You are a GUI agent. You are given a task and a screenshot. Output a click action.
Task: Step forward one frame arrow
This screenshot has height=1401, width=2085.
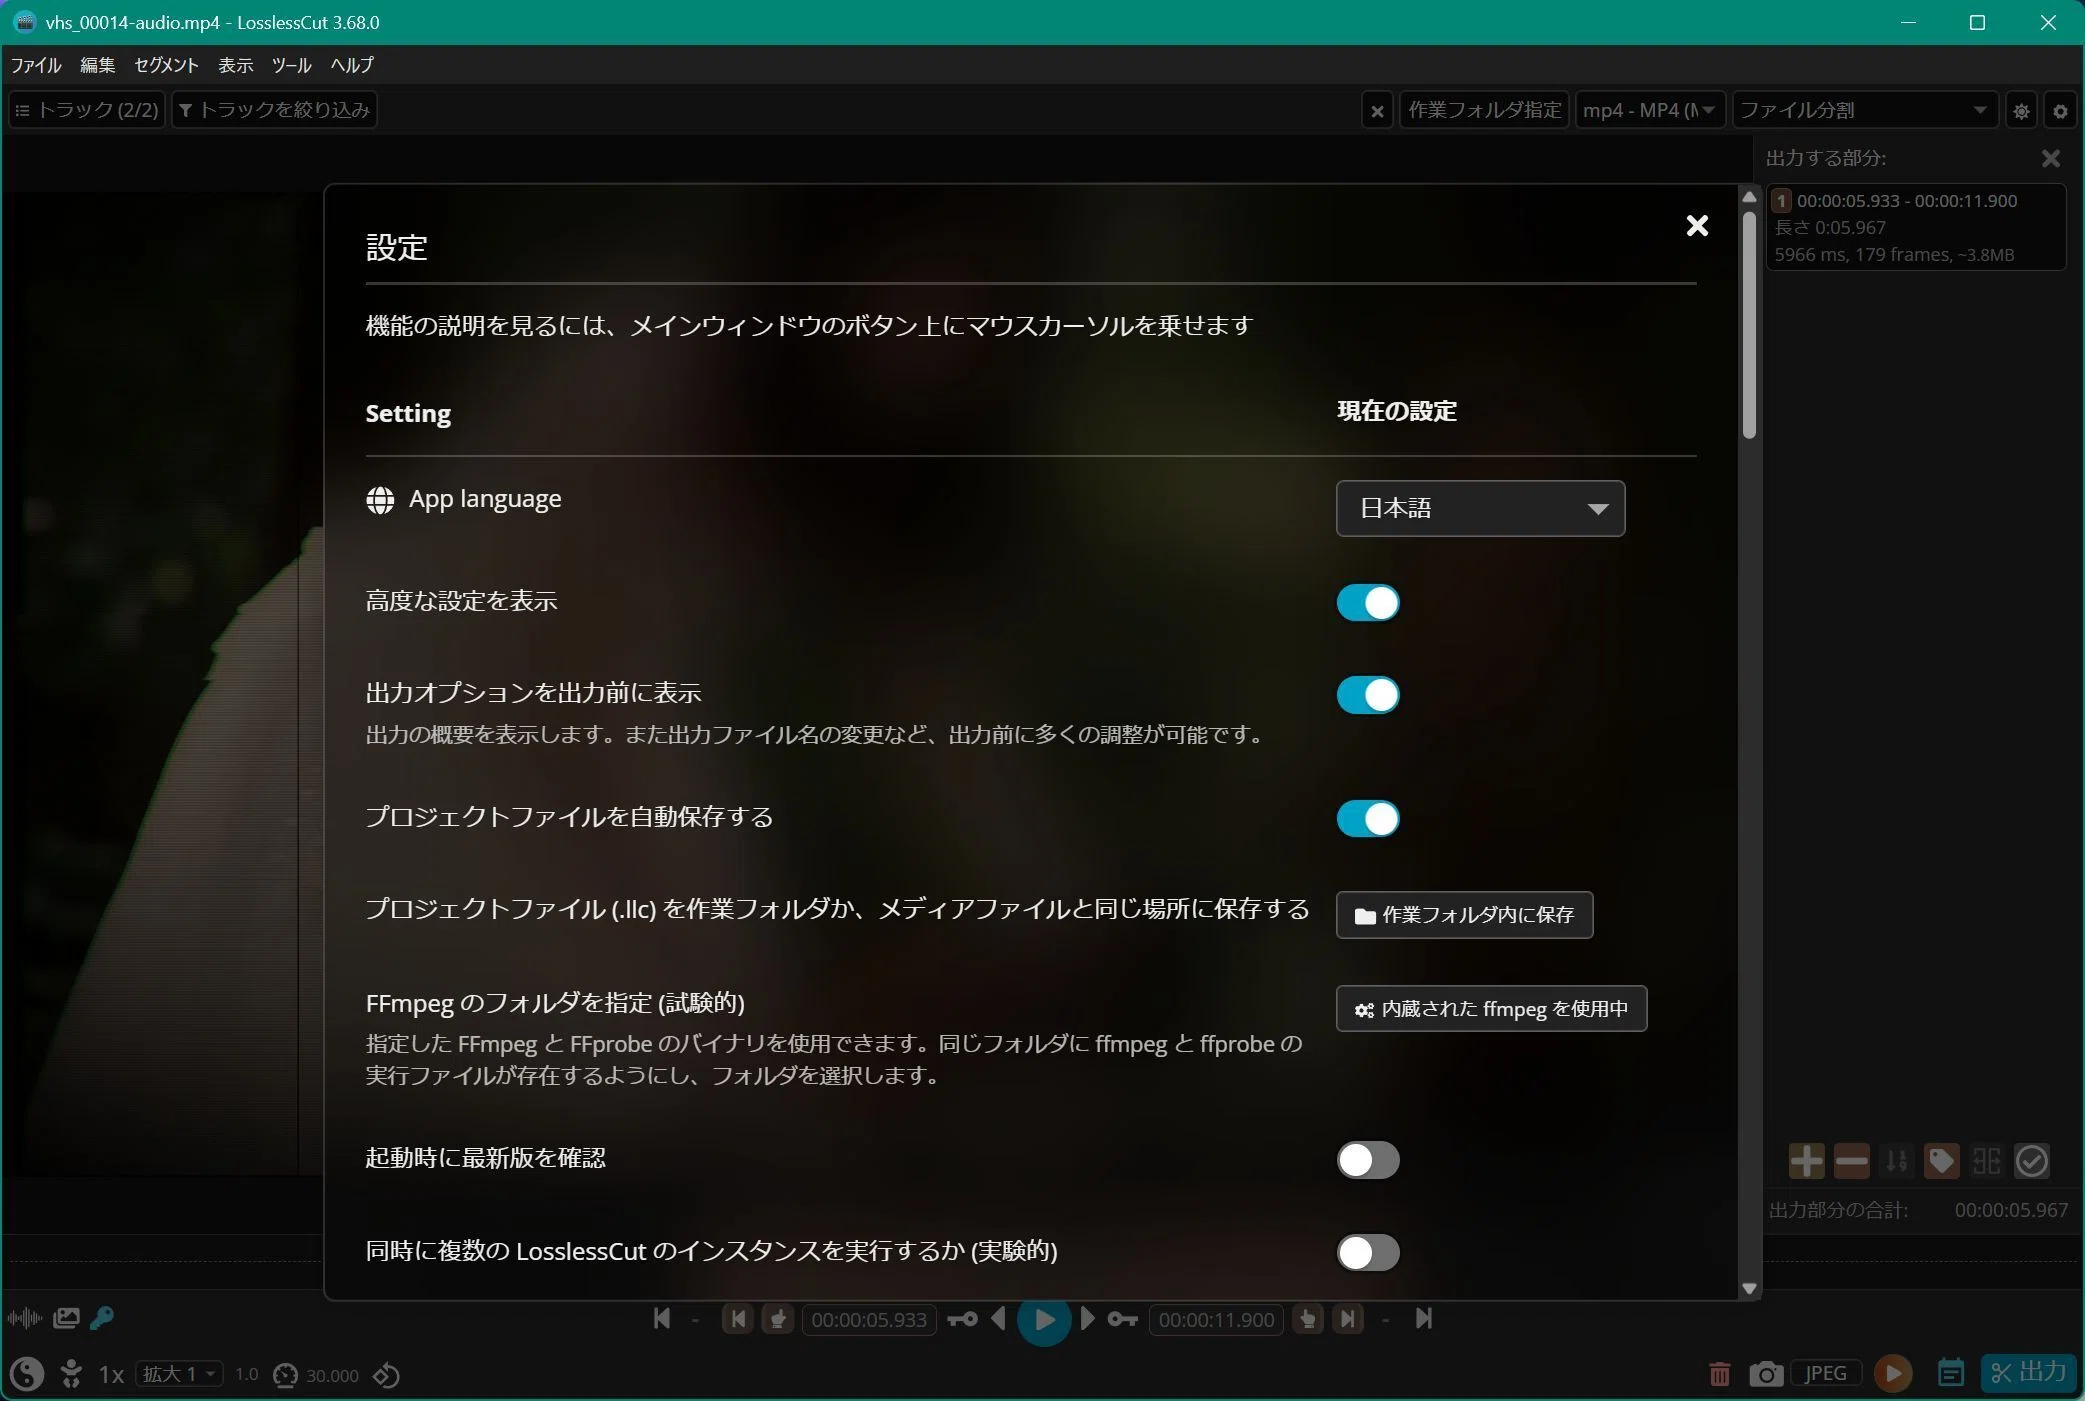tap(1088, 1319)
